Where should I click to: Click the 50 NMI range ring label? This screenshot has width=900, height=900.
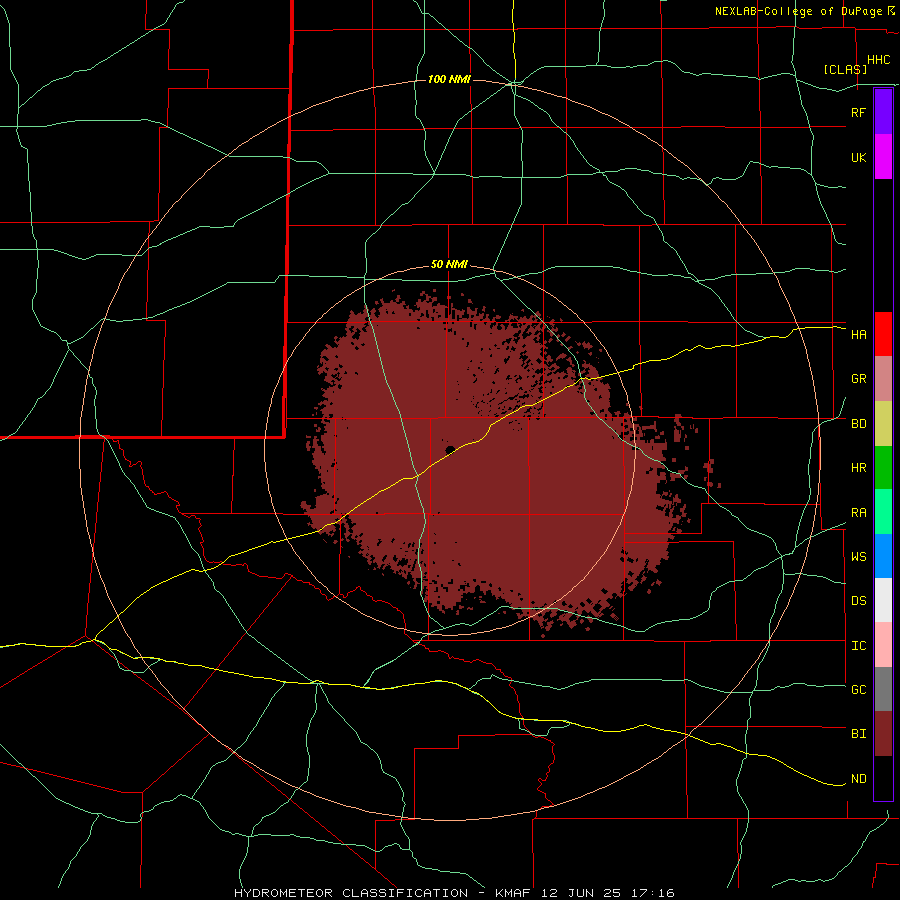click(449, 265)
